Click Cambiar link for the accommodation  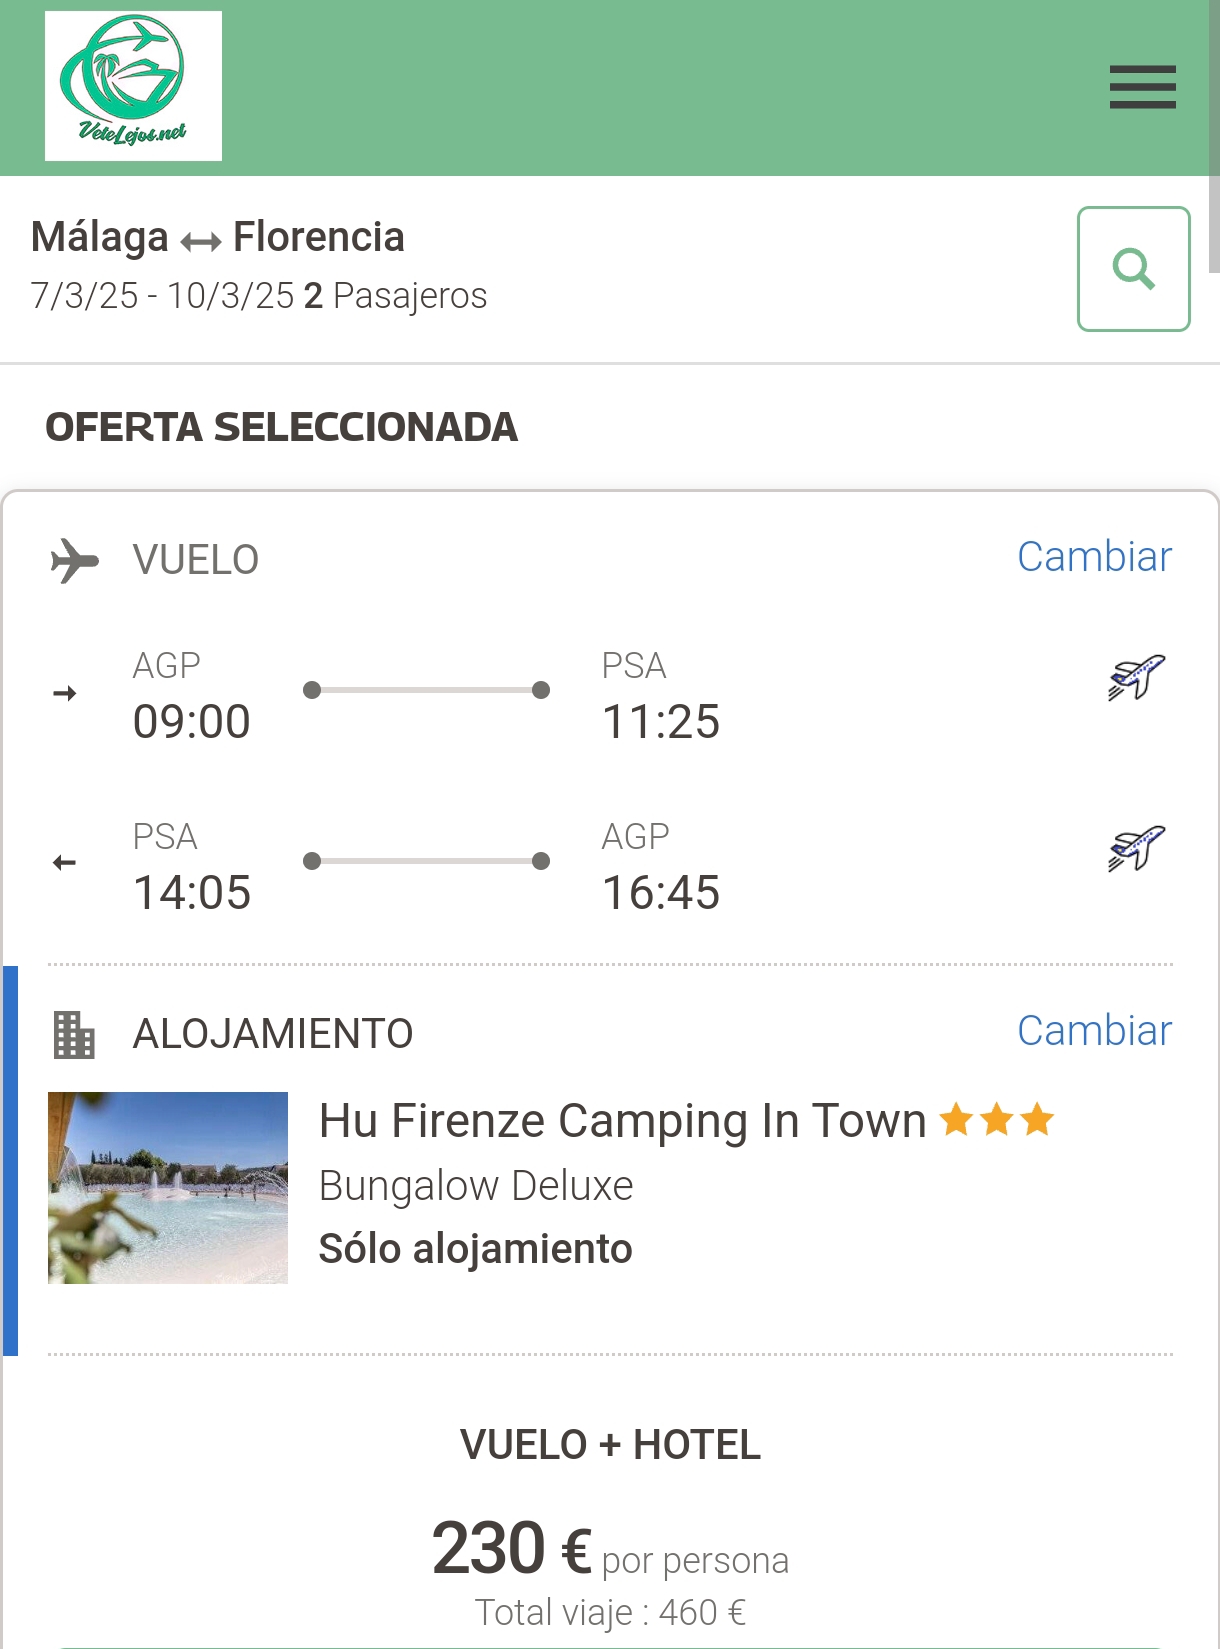coord(1094,1031)
